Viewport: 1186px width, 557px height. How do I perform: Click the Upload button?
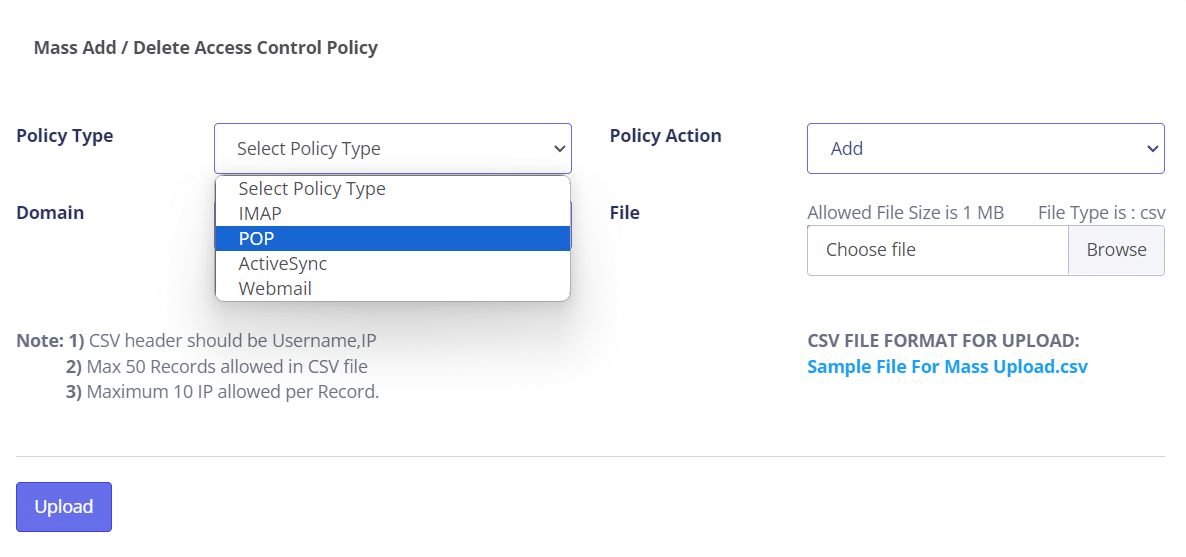(64, 507)
